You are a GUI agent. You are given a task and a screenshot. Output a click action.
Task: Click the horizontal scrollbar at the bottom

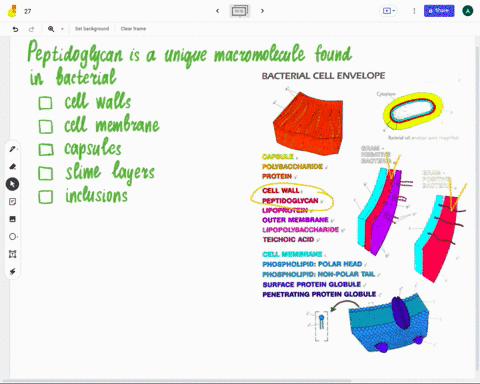point(177,380)
